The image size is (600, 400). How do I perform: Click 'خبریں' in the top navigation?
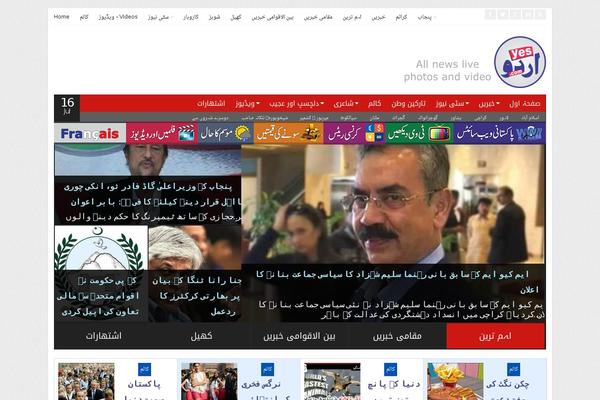[378, 17]
